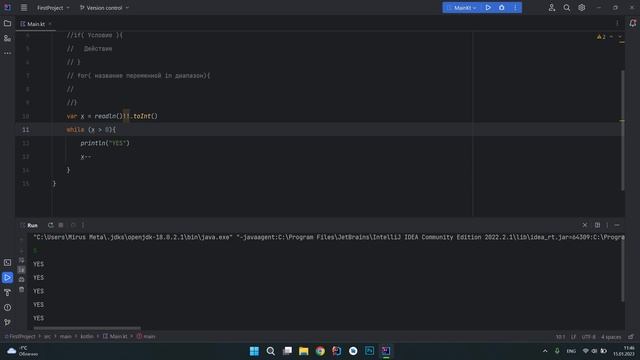
Task: Stop the running process in the Run panel
Action: [61, 225]
